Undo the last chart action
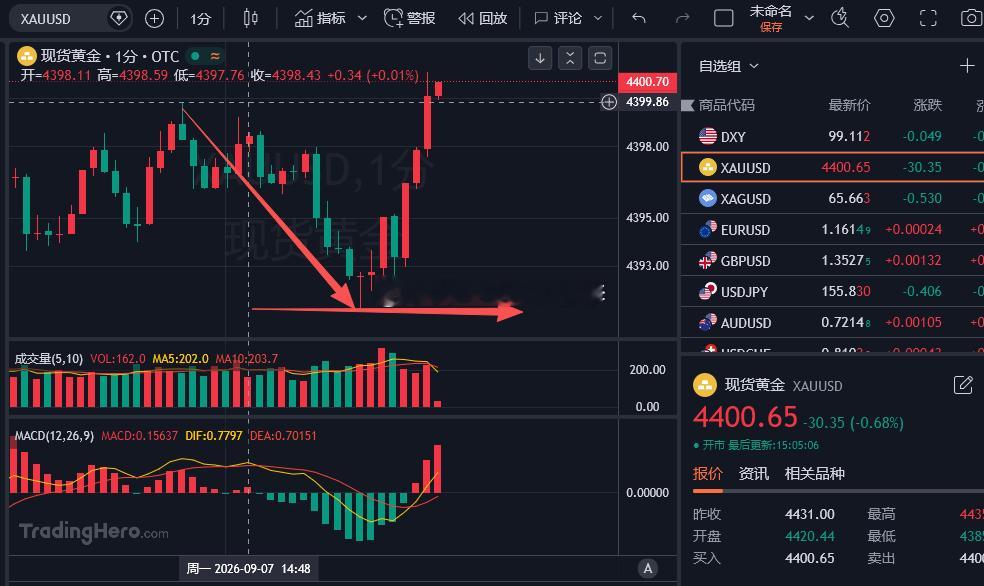Image resolution: width=984 pixels, height=586 pixels. (639, 19)
